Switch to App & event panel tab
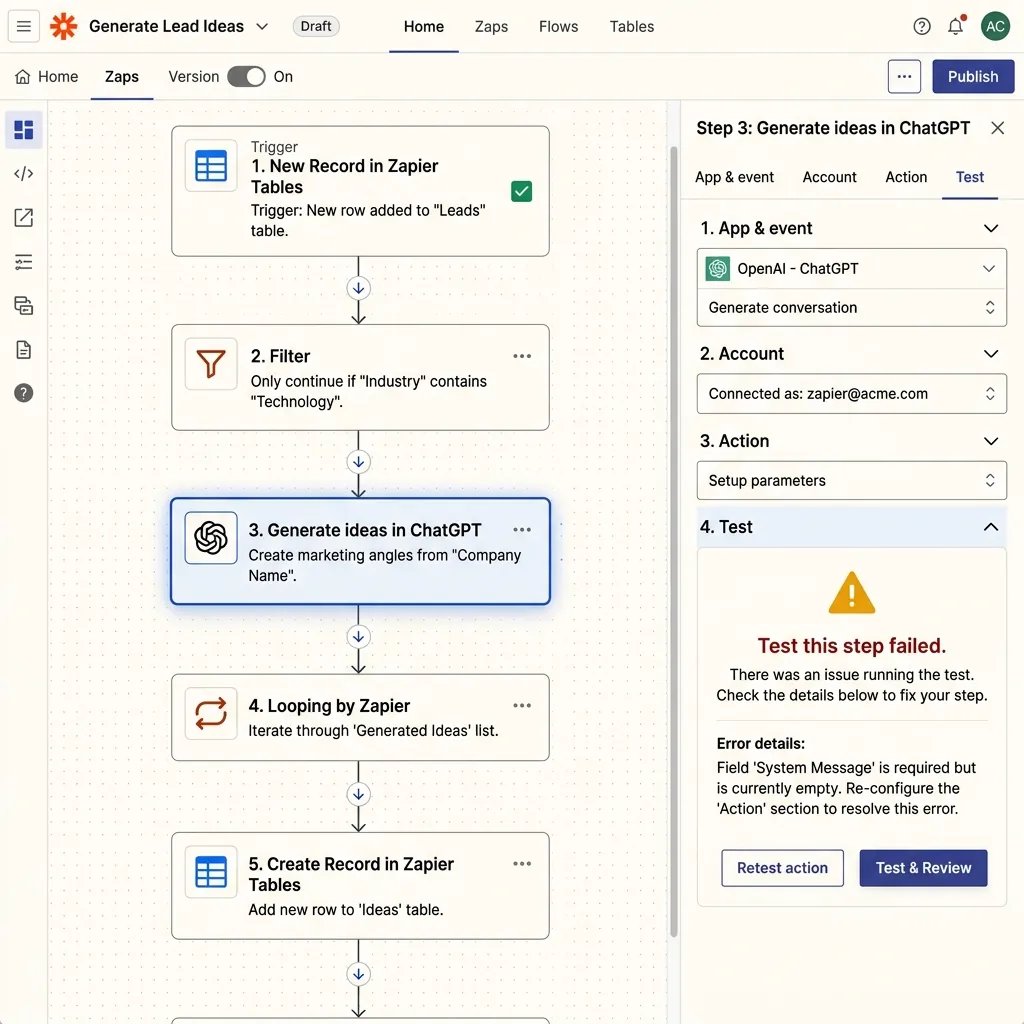 coord(734,177)
